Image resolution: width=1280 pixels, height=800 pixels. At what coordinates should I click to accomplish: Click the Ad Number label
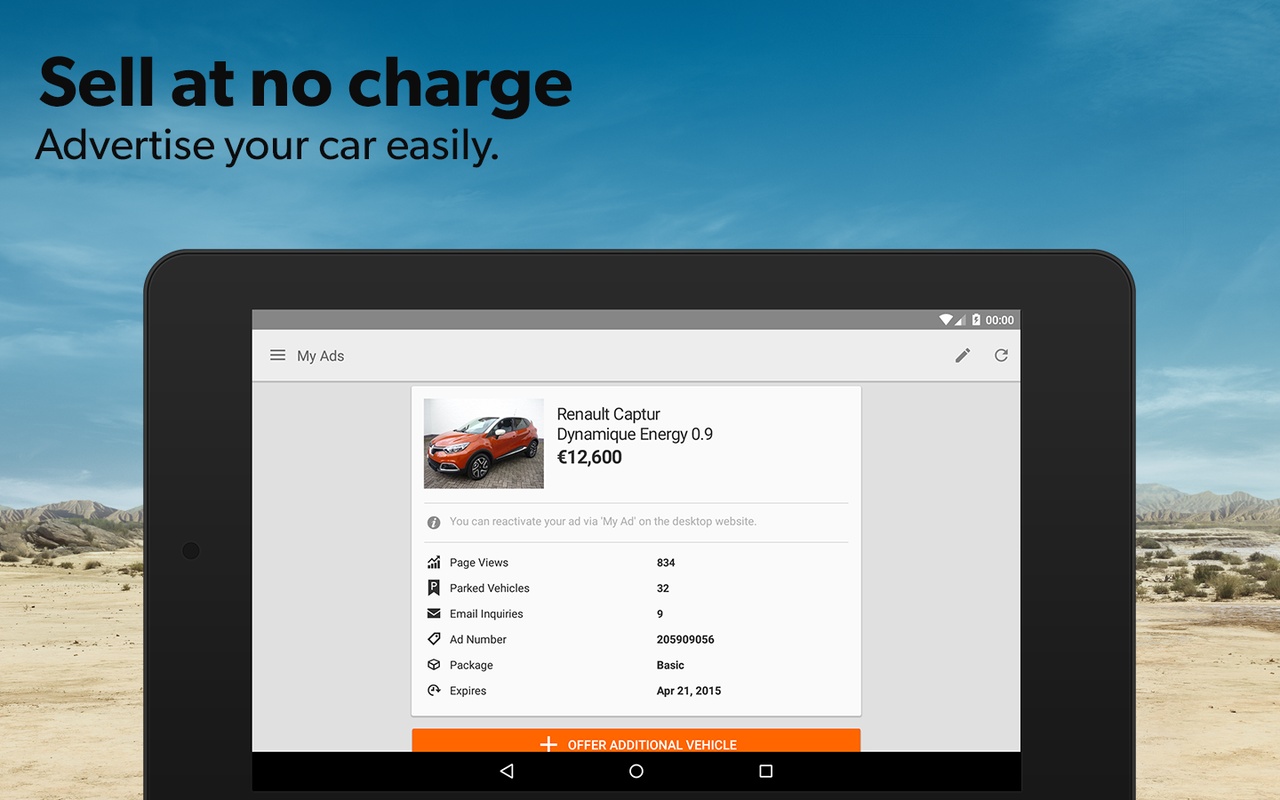click(x=478, y=639)
